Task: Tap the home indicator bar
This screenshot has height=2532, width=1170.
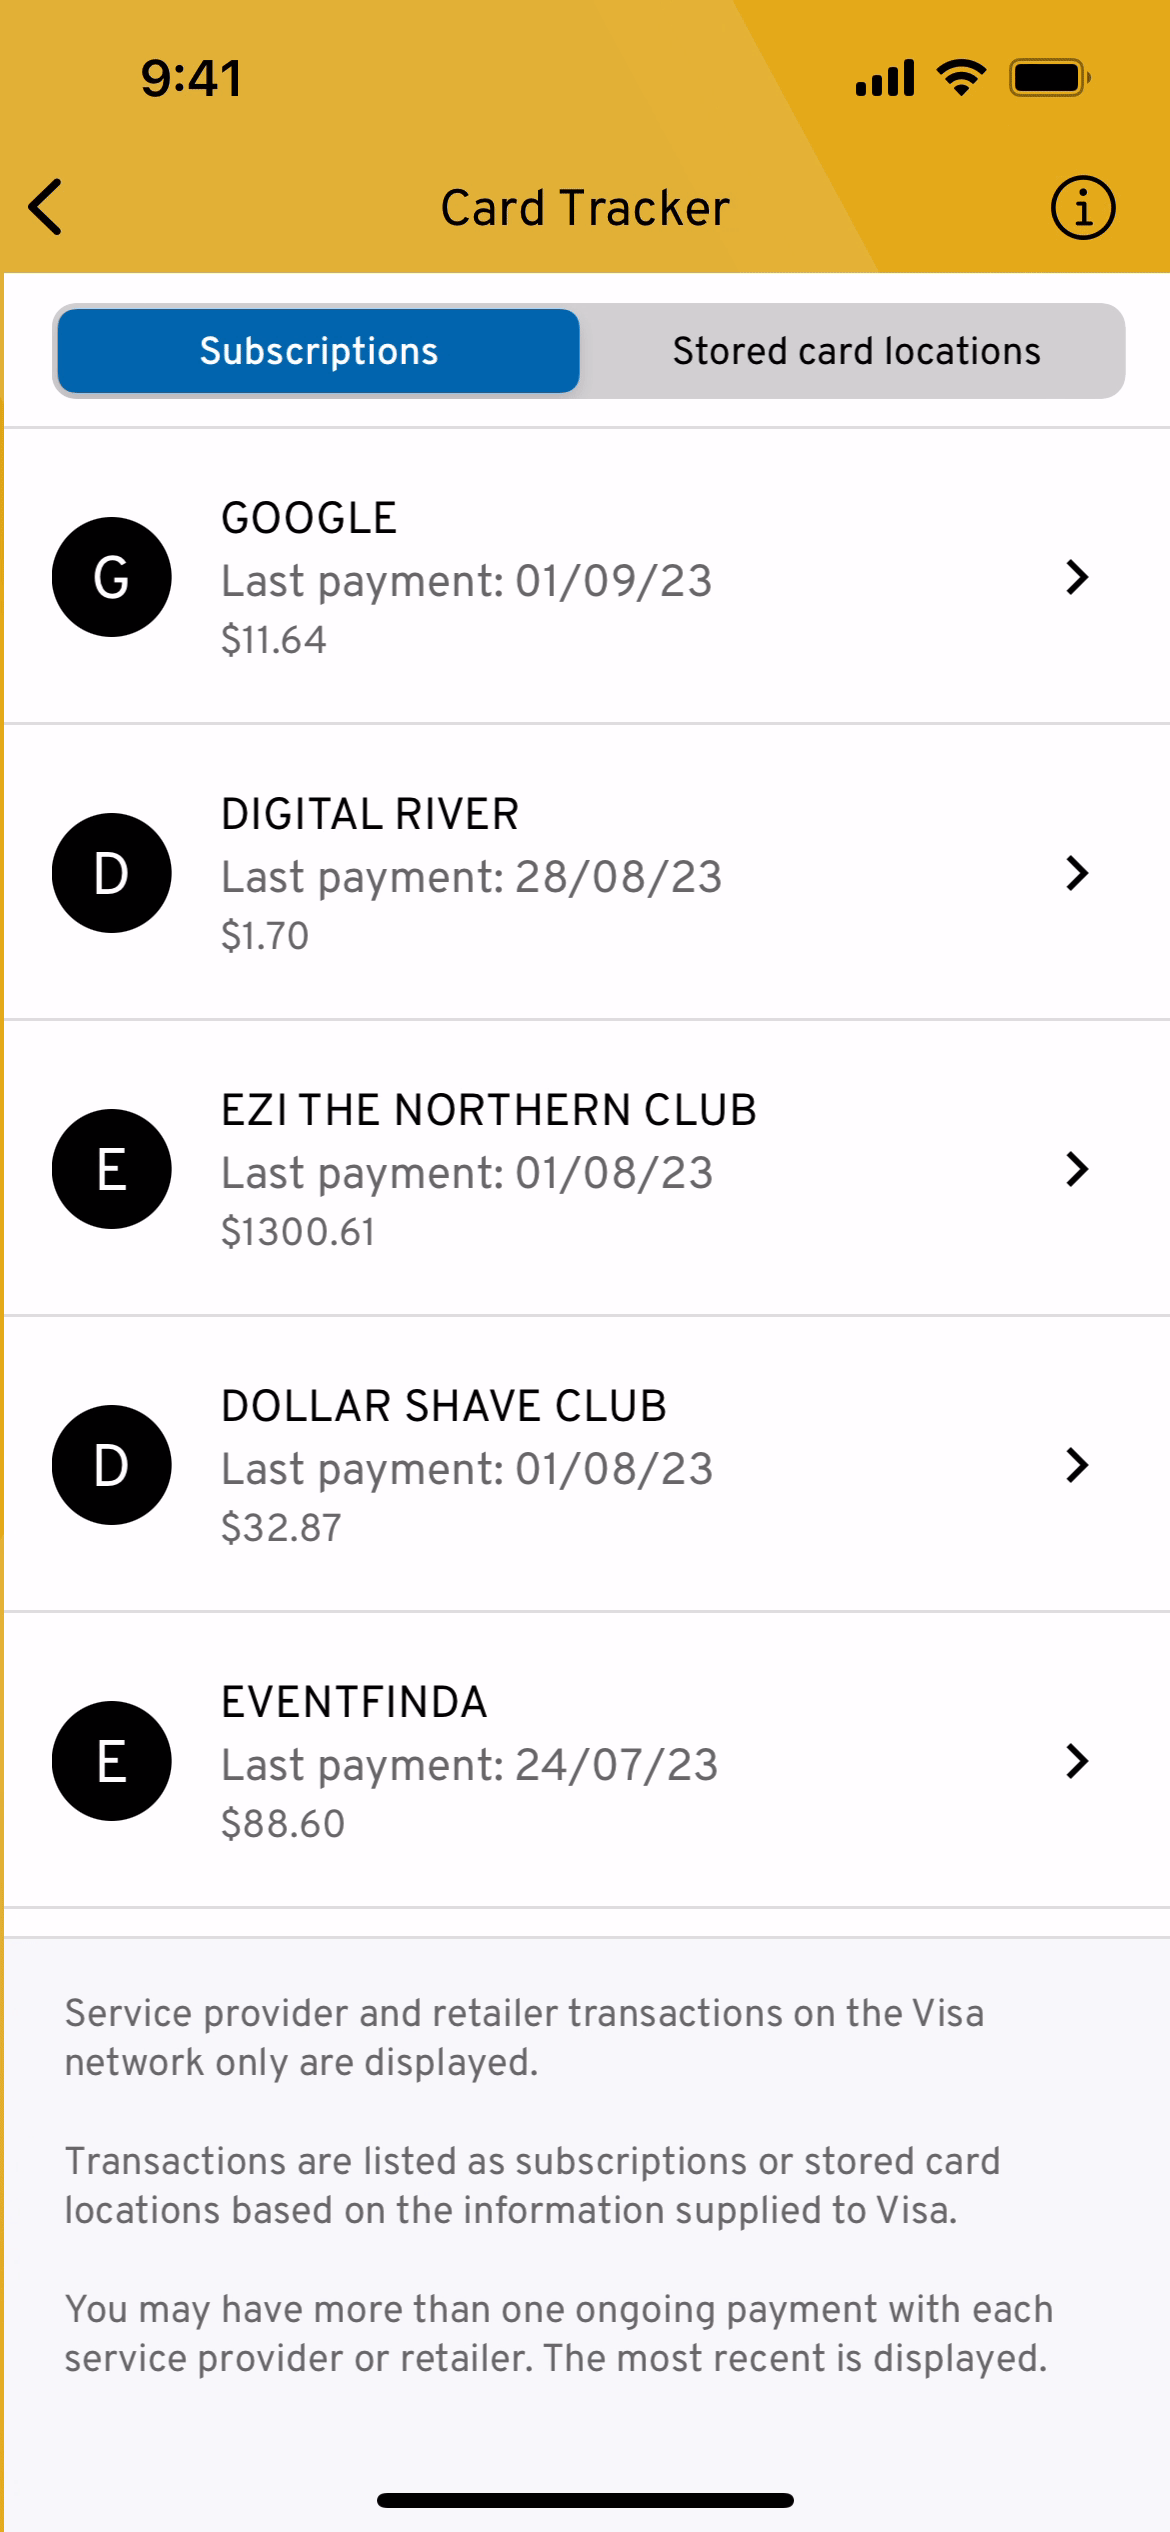Action: coord(585,2500)
